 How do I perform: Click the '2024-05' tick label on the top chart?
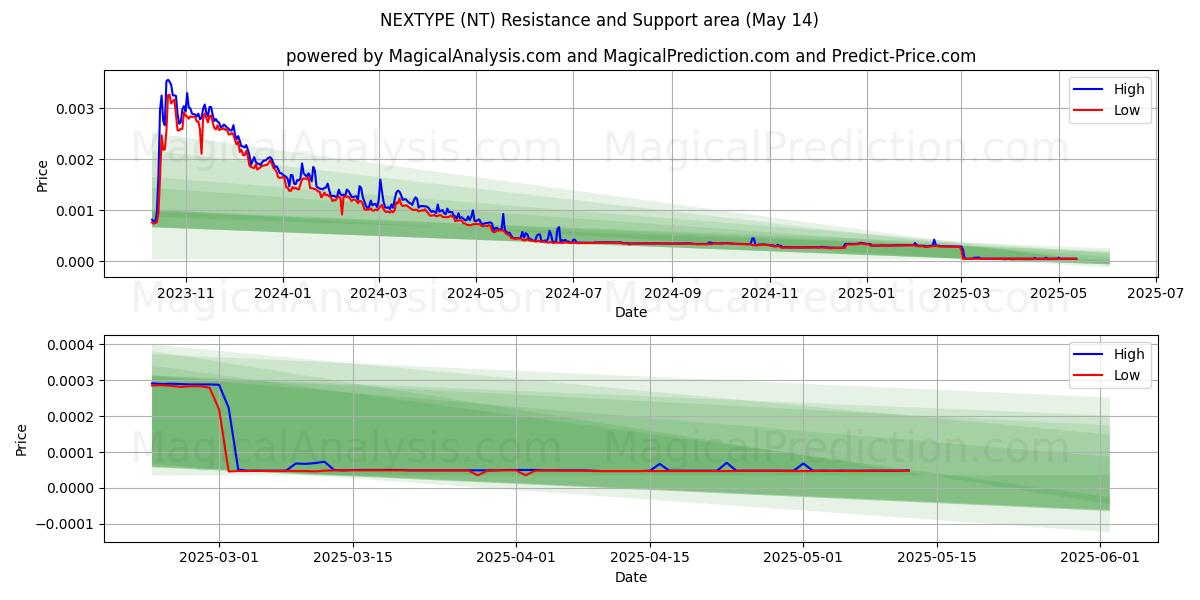coord(475,293)
